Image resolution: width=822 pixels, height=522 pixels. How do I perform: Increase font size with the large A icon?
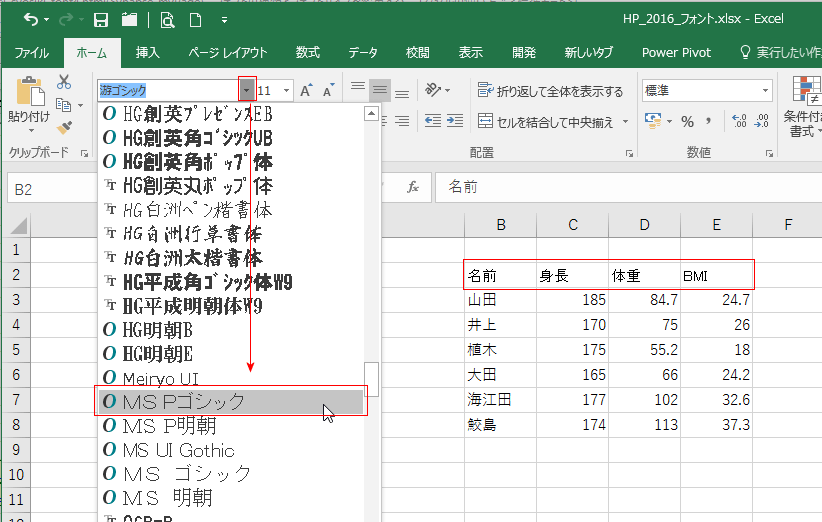point(307,91)
